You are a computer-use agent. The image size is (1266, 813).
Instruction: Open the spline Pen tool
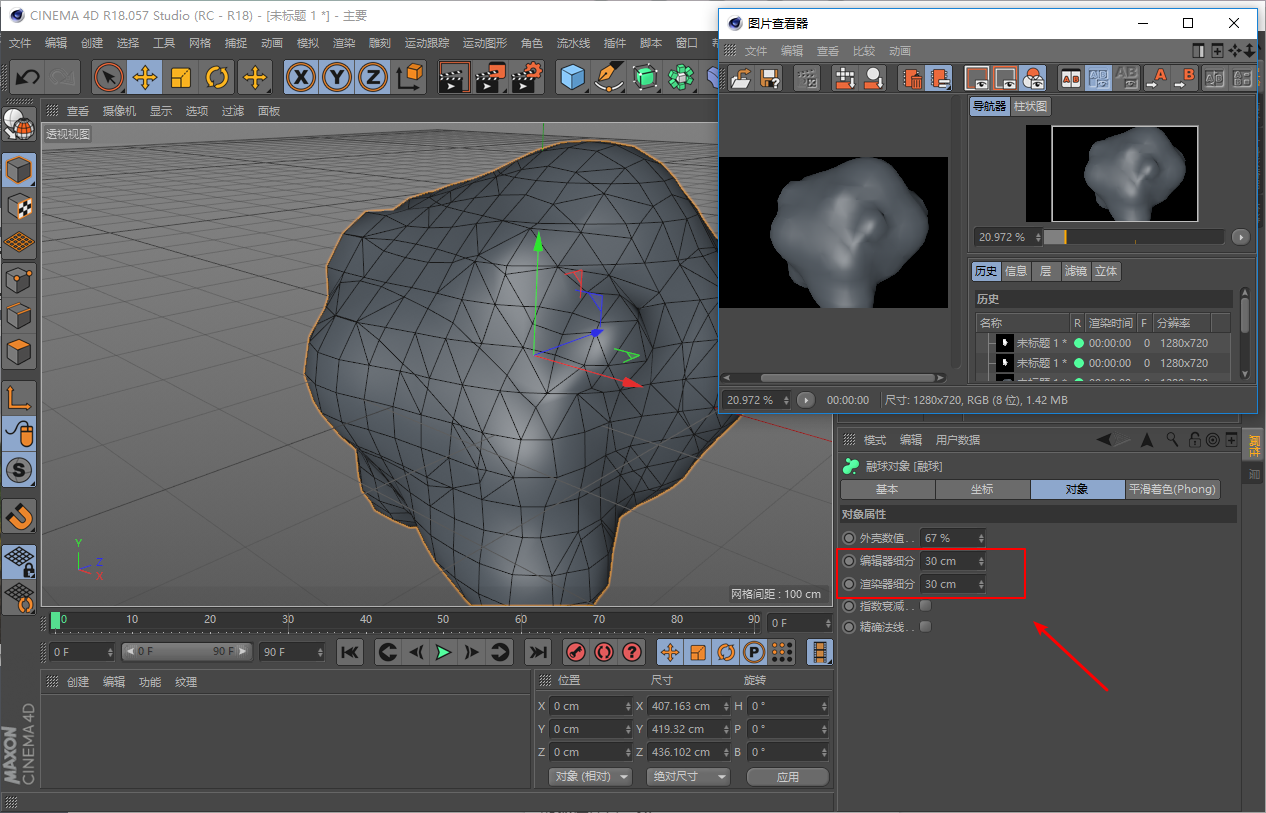click(x=609, y=77)
